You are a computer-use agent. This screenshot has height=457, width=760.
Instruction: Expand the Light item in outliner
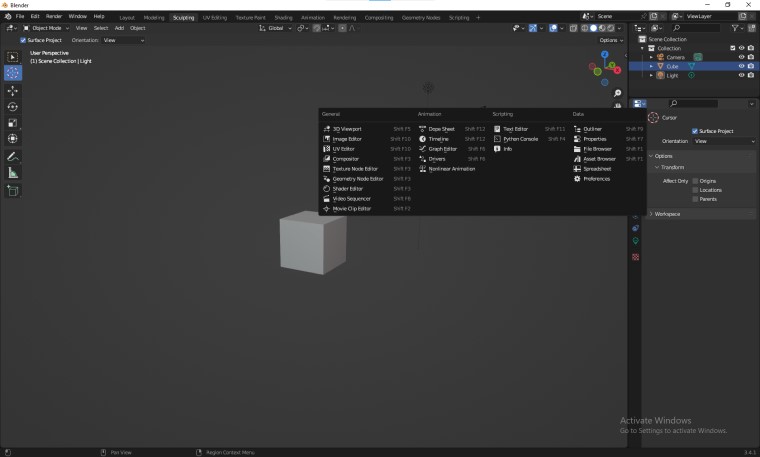[x=651, y=76]
